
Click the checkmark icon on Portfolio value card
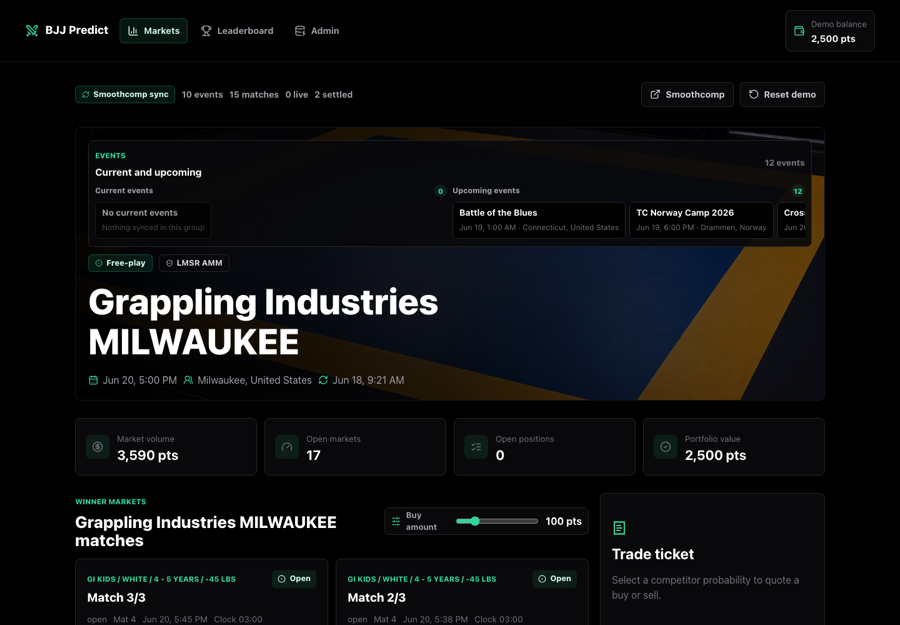[x=666, y=447]
